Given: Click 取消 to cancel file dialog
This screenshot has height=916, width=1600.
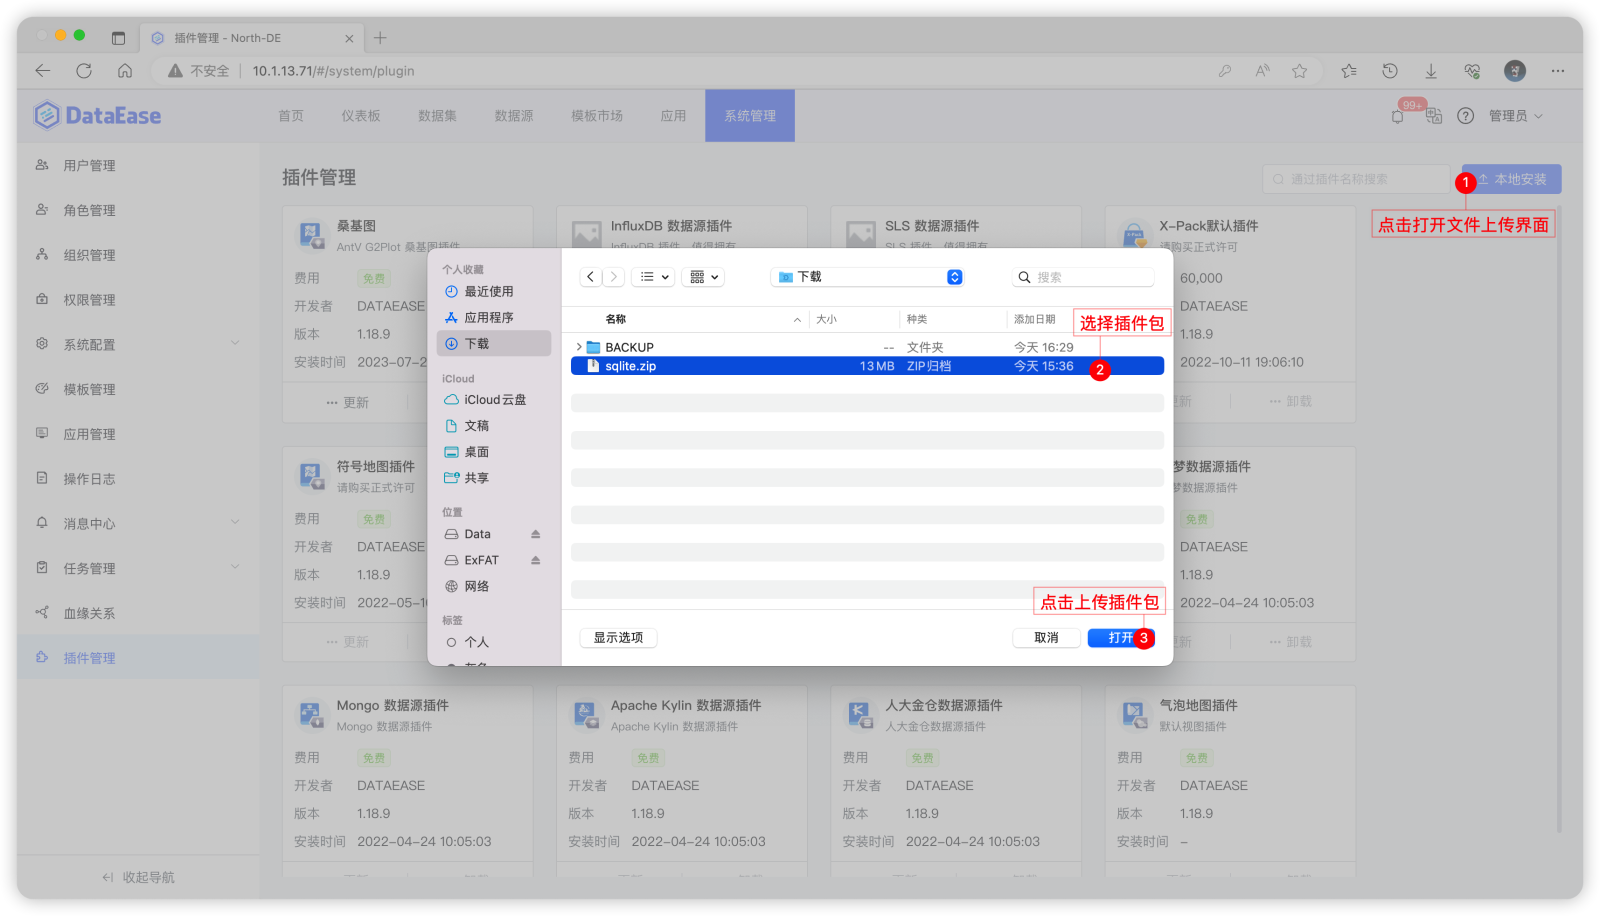Looking at the screenshot, I should pos(1046,638).
